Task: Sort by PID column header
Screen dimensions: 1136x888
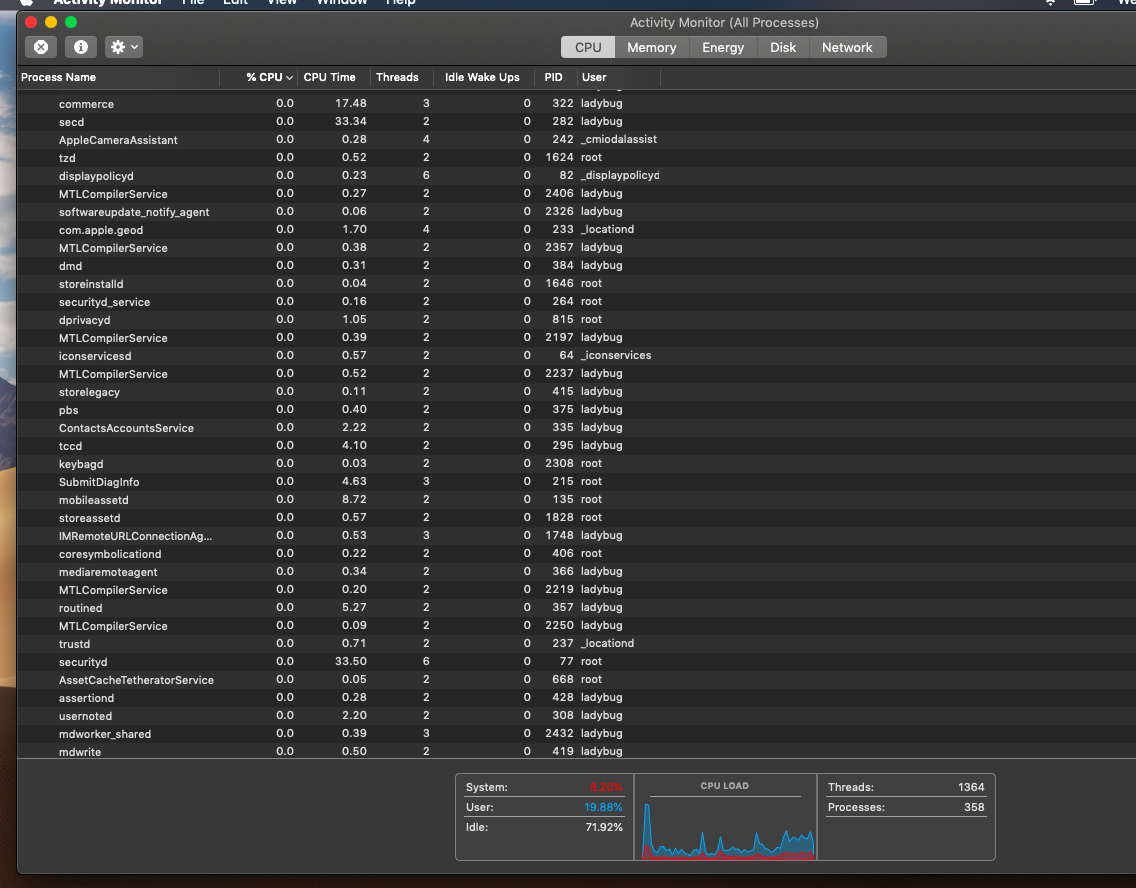Action: 554,77
